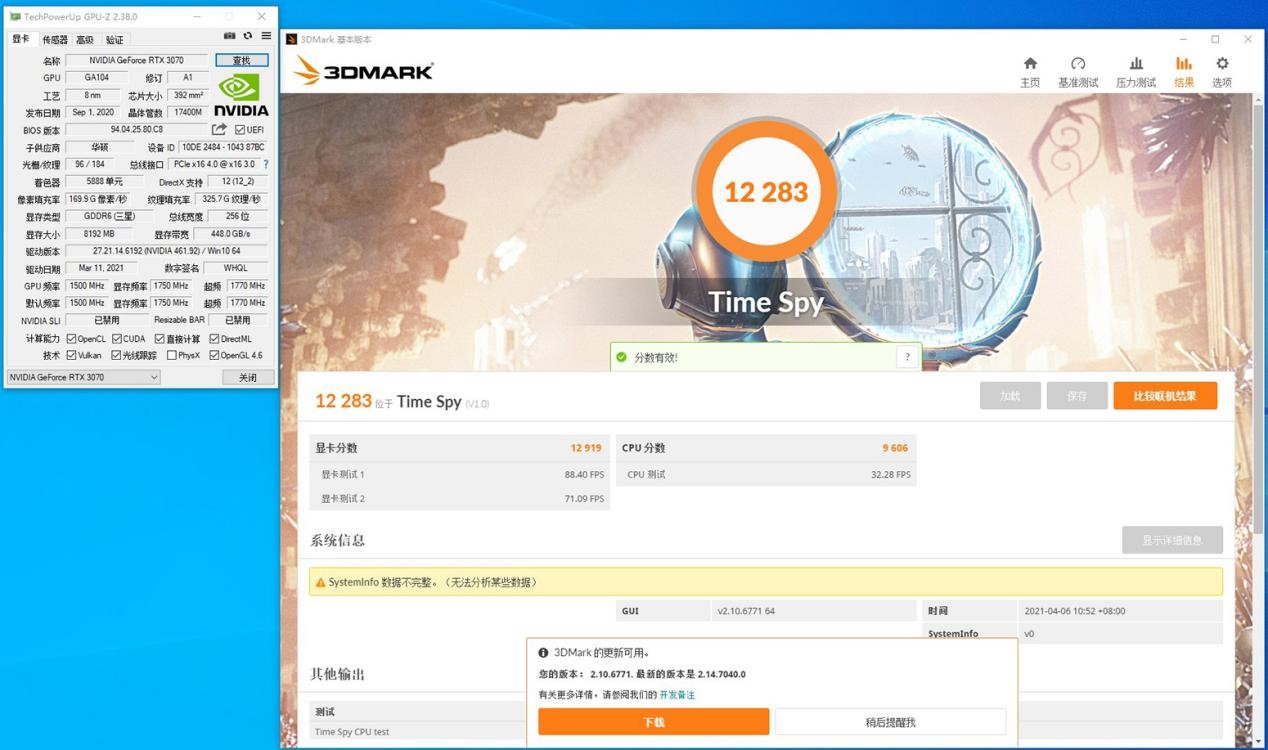Image resolution: width=1268 pixels, height=750 pixels.
Task: Click the 3DMark title bar app icon
Action: pos(292,40)
